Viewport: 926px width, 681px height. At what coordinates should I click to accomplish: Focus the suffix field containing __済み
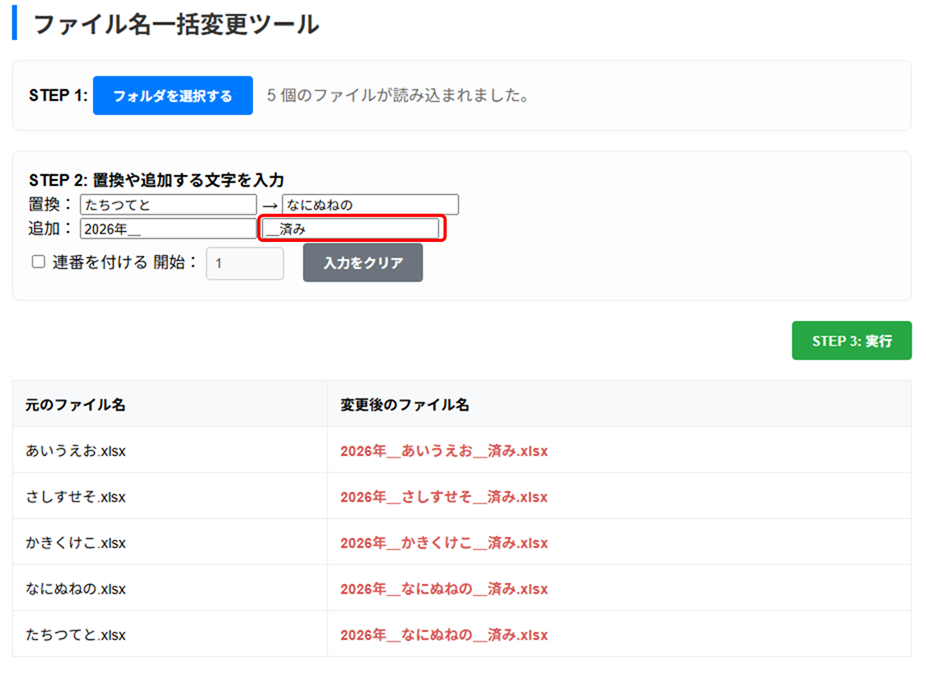(350, 229)
